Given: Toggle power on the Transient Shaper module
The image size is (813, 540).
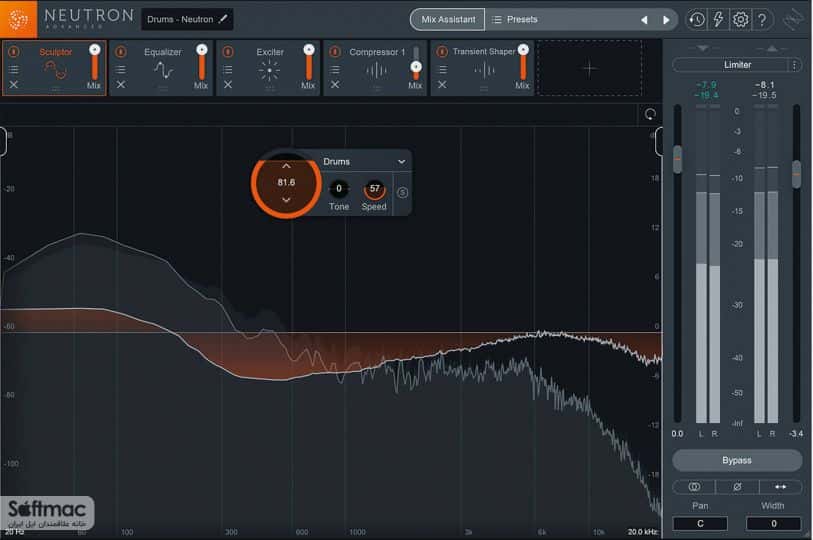Looking at the screenshot, I should point(442,51).
